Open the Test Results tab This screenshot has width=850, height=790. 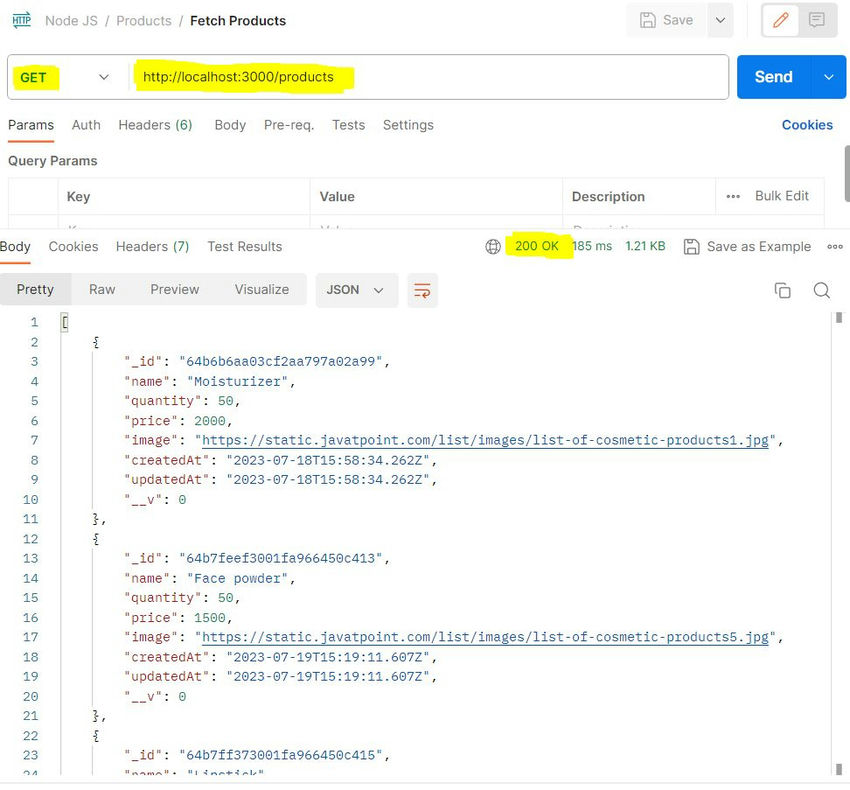coord(244,247)
